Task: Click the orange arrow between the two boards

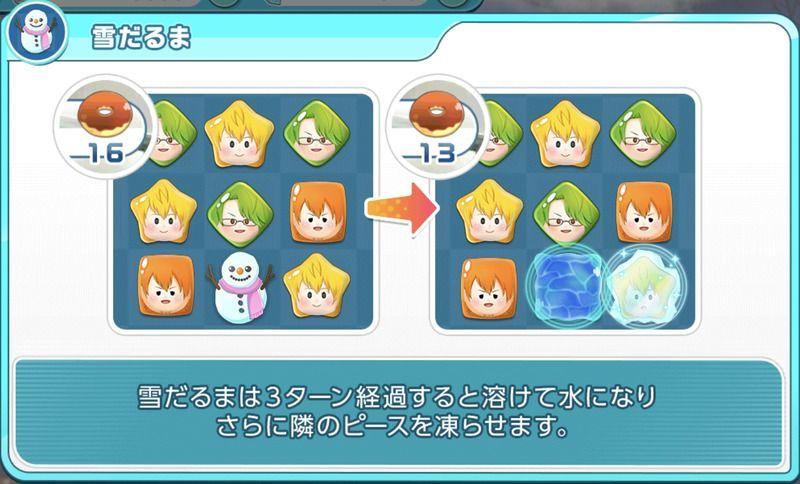Action: 403,208
